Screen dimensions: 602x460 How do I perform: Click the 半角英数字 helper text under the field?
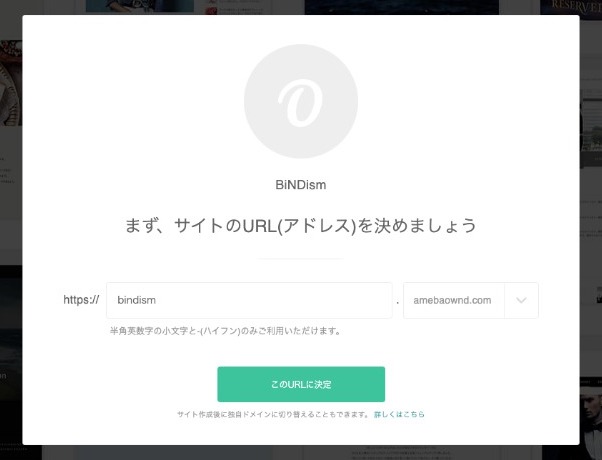[x=225, y=331]
